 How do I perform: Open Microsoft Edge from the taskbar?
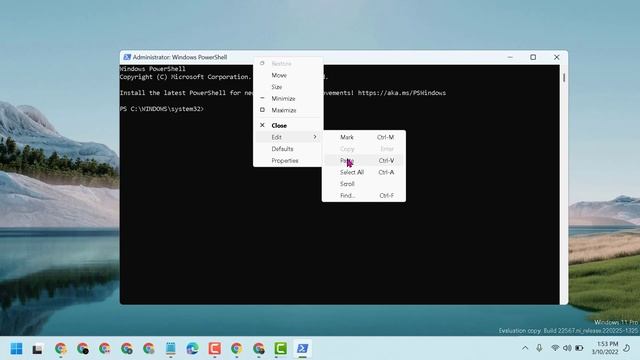(193, 349)
